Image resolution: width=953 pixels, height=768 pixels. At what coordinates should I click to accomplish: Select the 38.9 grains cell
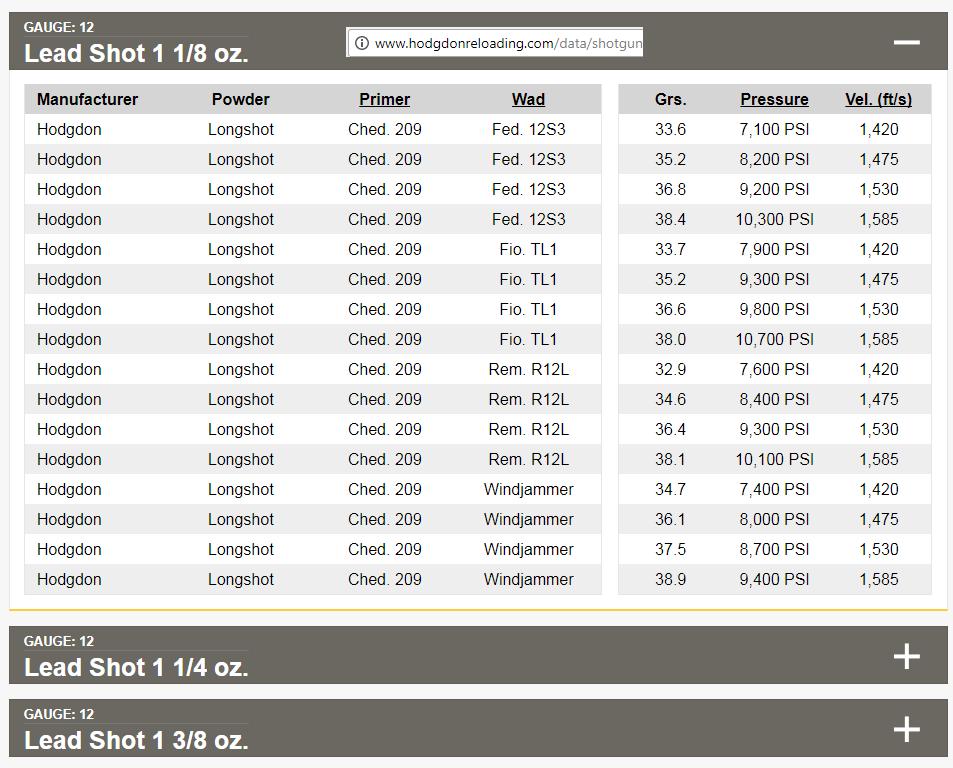[670, 579]
